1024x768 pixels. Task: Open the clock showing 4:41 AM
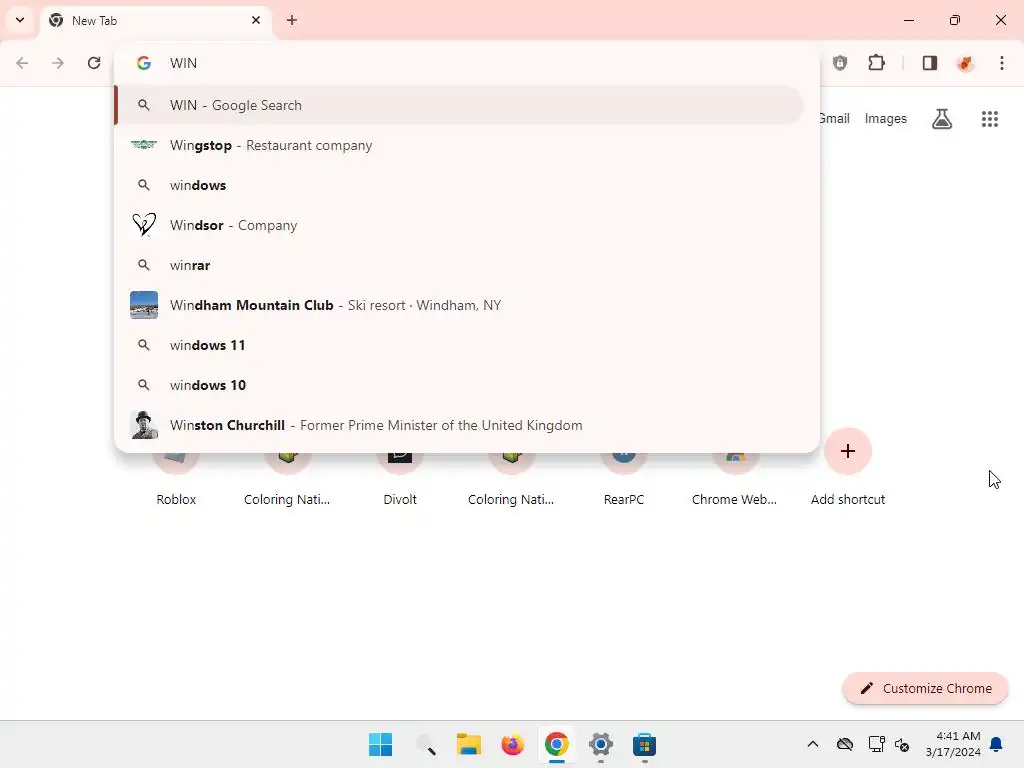(953, 744)
